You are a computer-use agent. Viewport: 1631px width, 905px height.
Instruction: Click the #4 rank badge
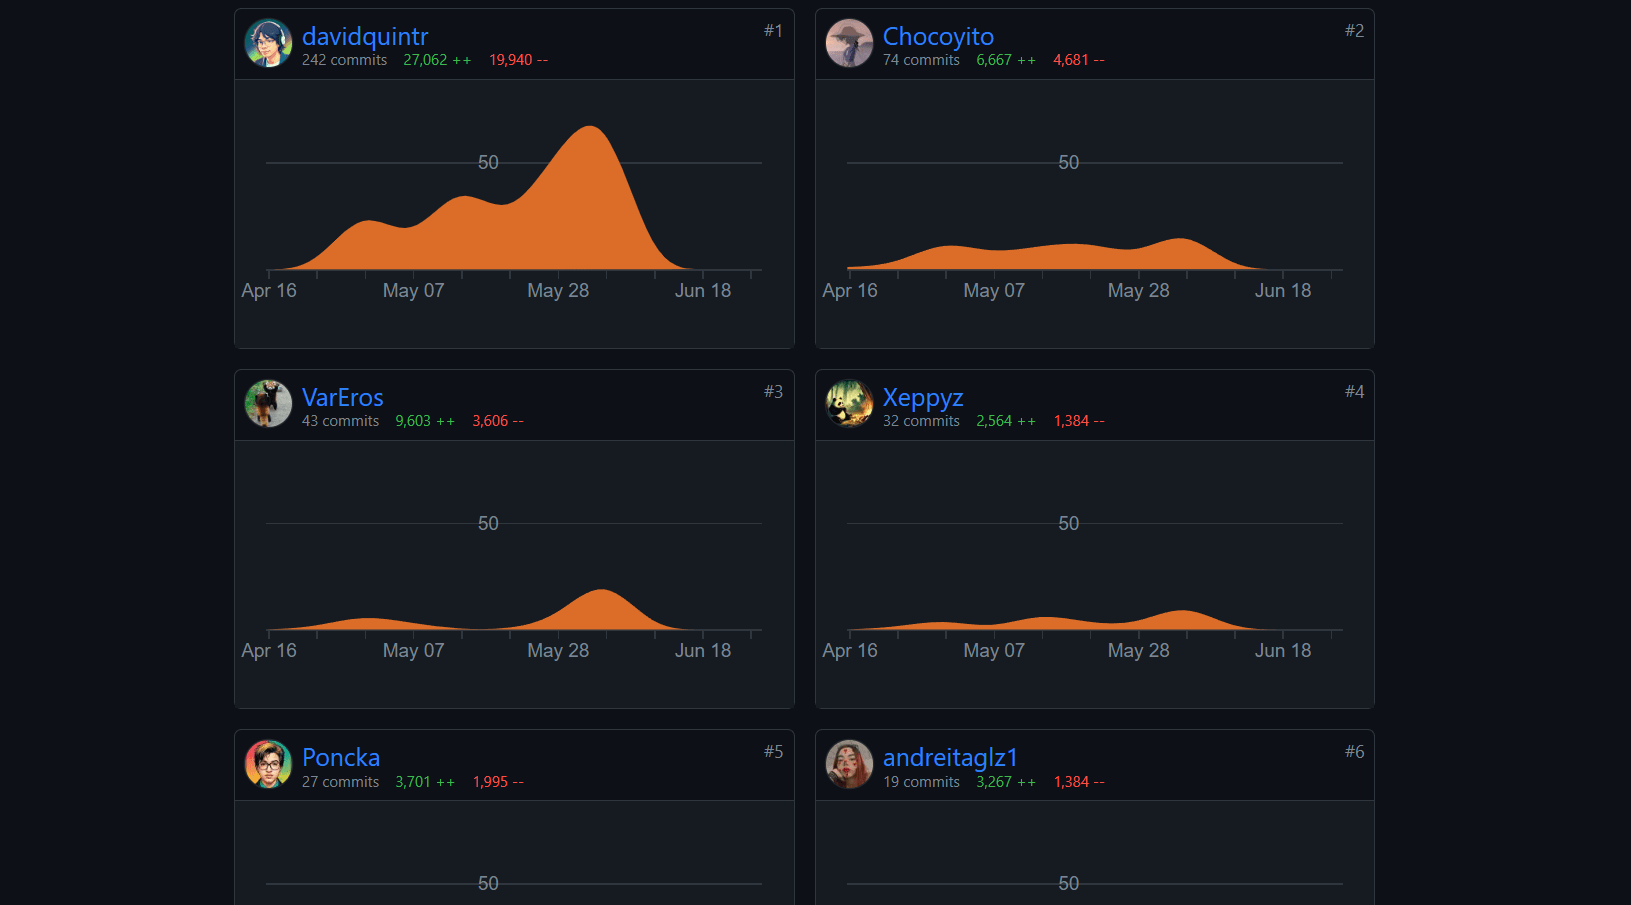(x=1354, y=392)
